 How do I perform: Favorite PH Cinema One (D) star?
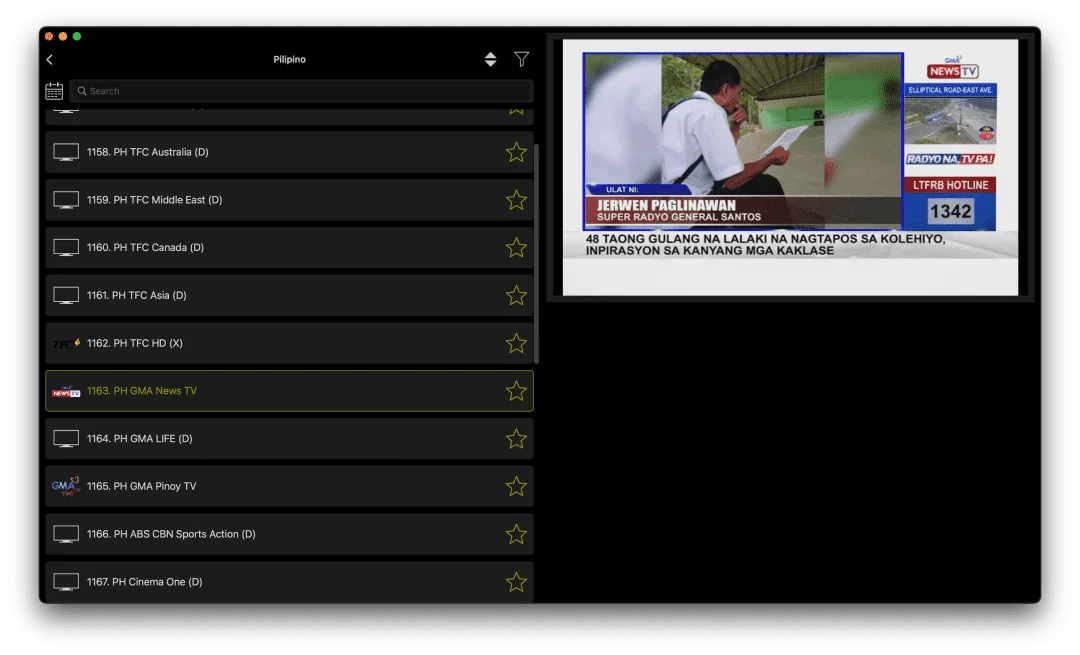(516, 582)
